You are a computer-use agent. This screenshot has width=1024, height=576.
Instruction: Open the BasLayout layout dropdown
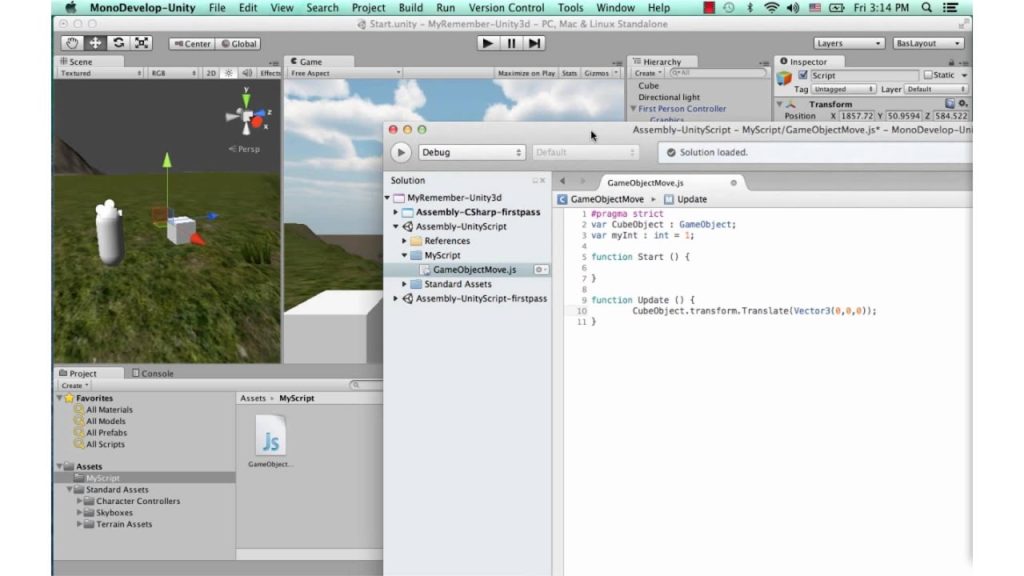click(928, 43)
